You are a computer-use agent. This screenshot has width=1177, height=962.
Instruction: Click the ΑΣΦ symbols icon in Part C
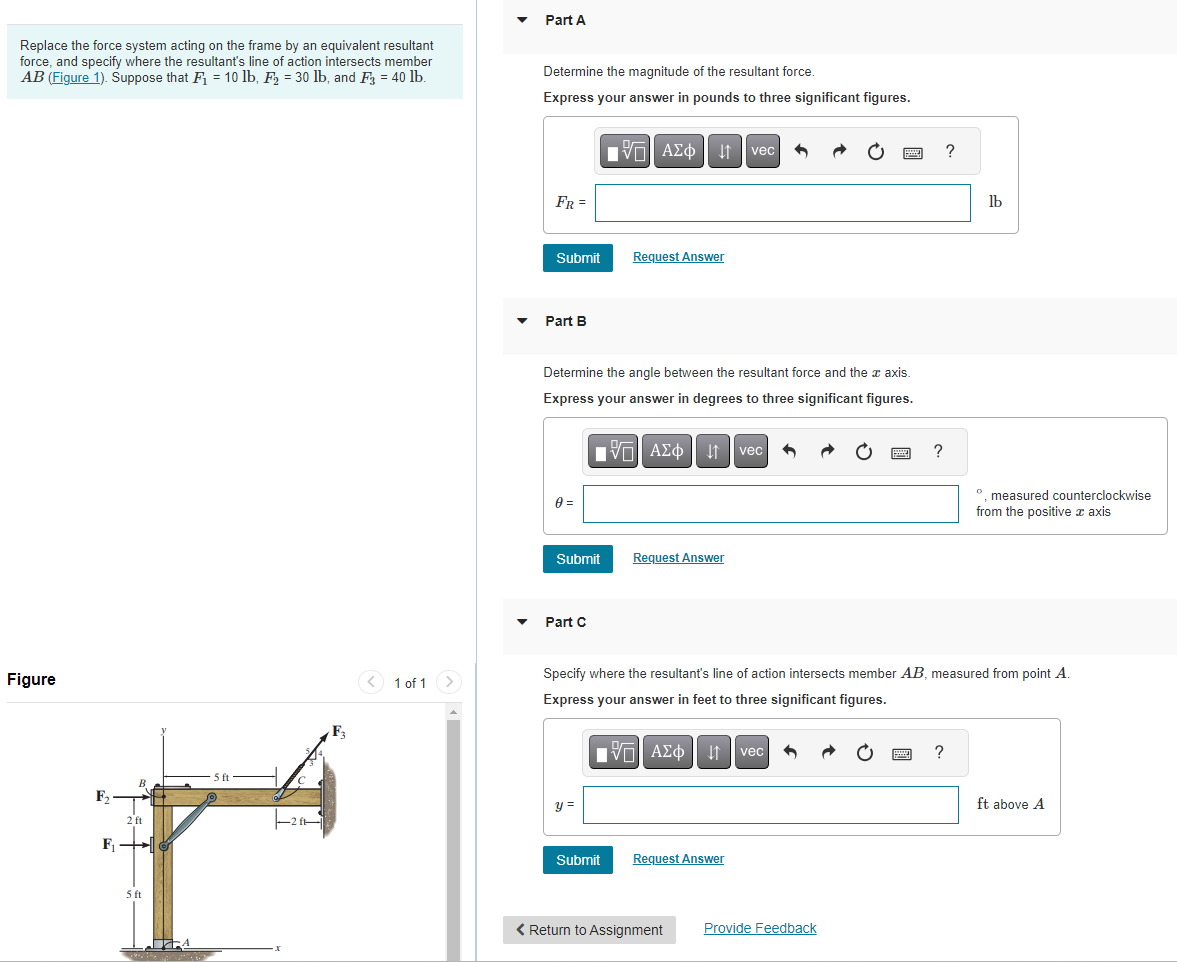667,751
